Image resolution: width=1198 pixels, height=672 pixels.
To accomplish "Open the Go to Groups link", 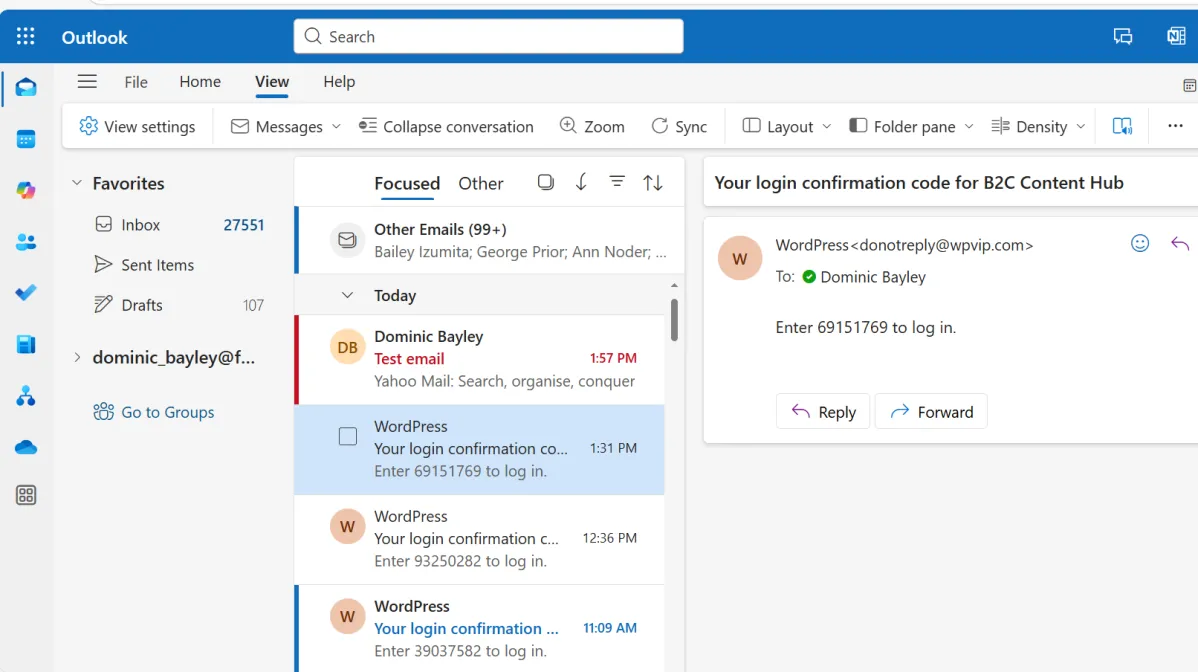I will click(x=167, y=412).
